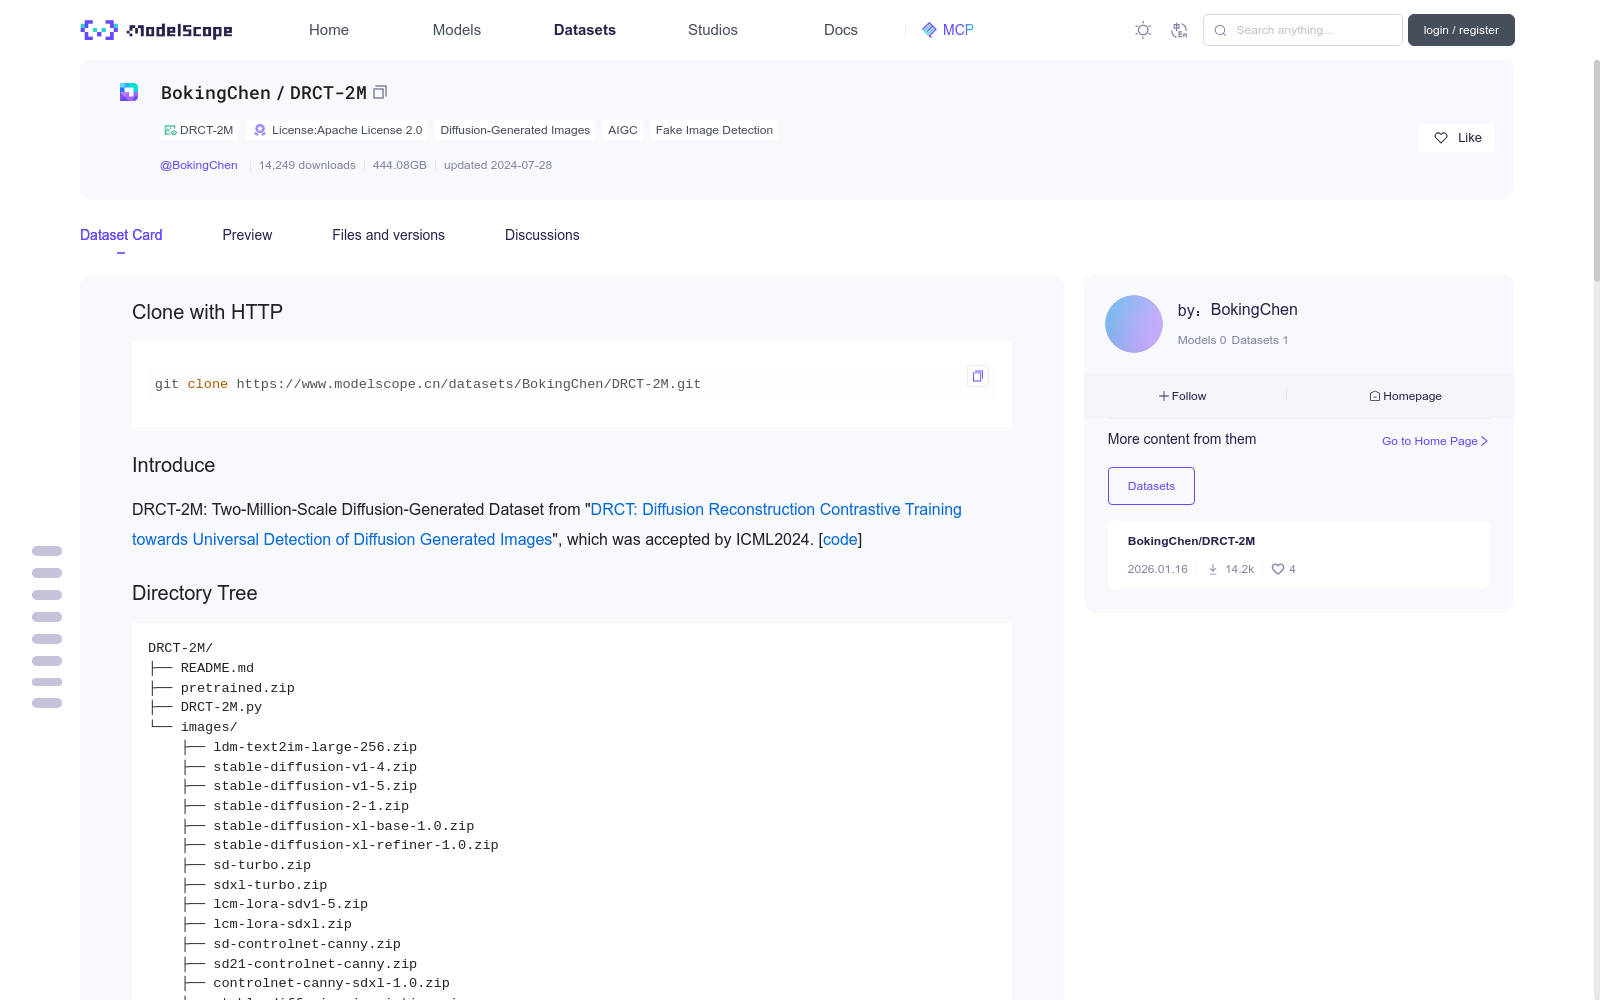Viewport: 1600px width, 1000px height.
Task: Open the Studios menu
Action: 713,30
